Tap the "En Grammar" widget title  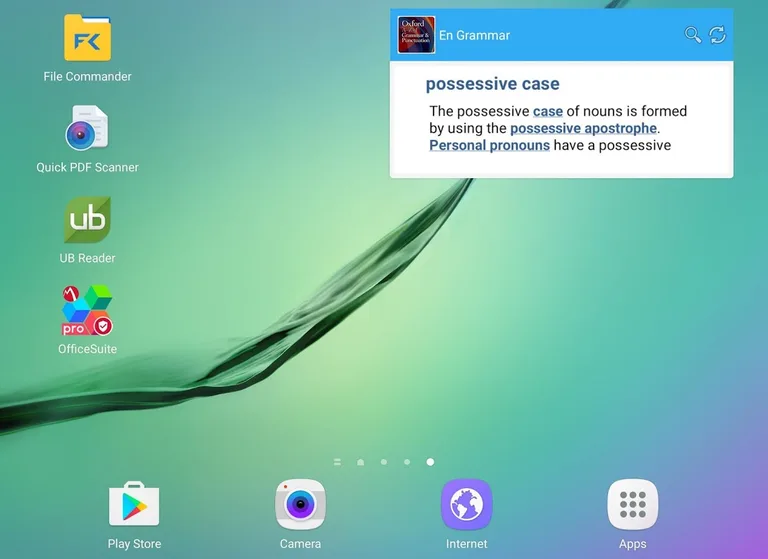click(x=474, y=35)
